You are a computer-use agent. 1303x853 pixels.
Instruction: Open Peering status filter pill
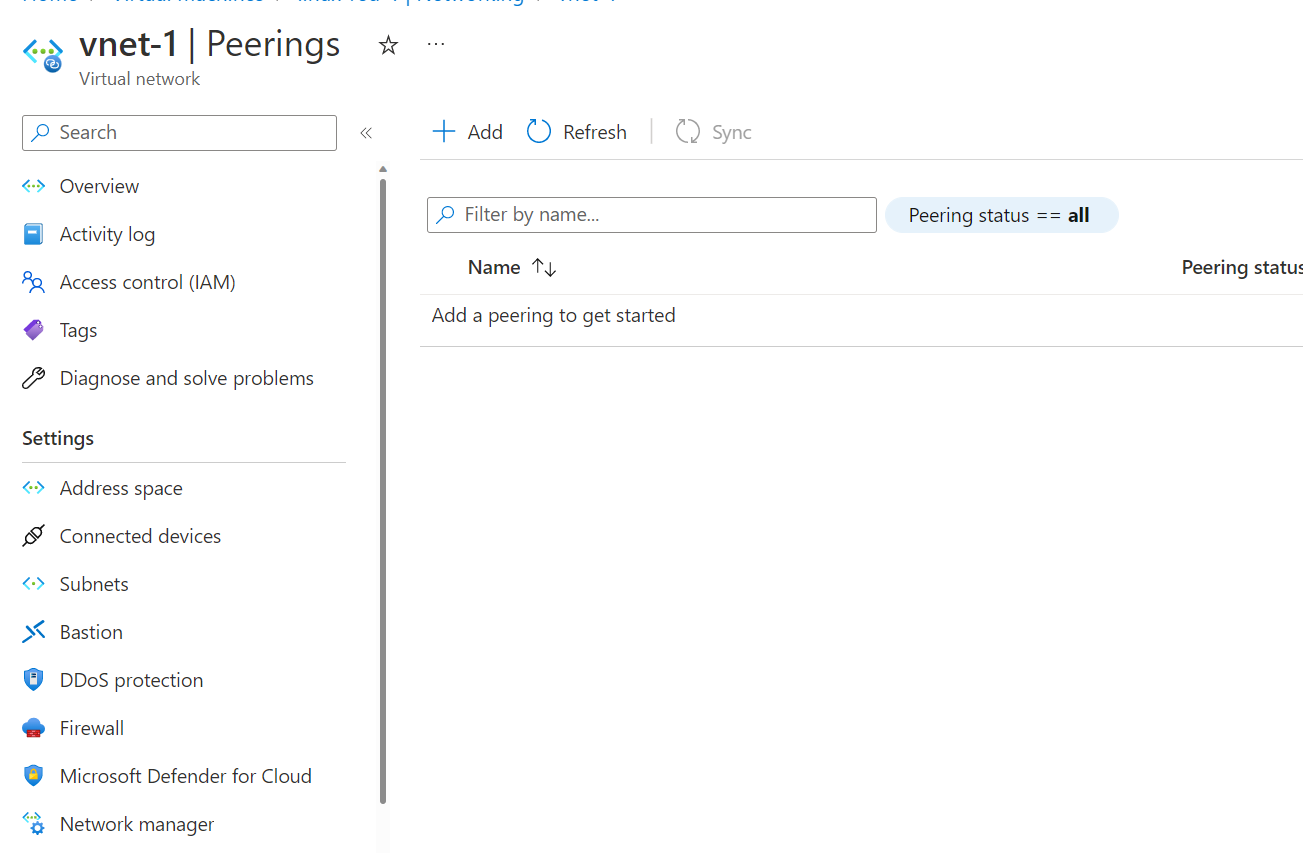(x=1000, y=215)
